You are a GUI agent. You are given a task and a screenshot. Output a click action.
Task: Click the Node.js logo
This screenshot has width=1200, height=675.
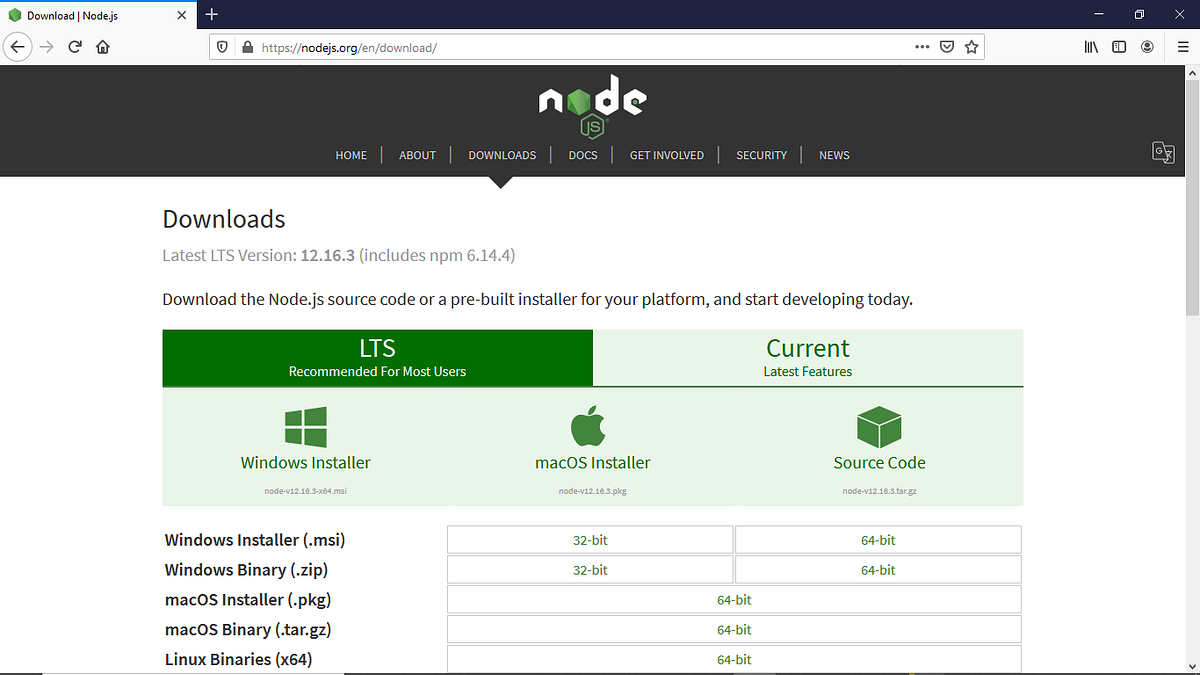(x=592, y=103)
